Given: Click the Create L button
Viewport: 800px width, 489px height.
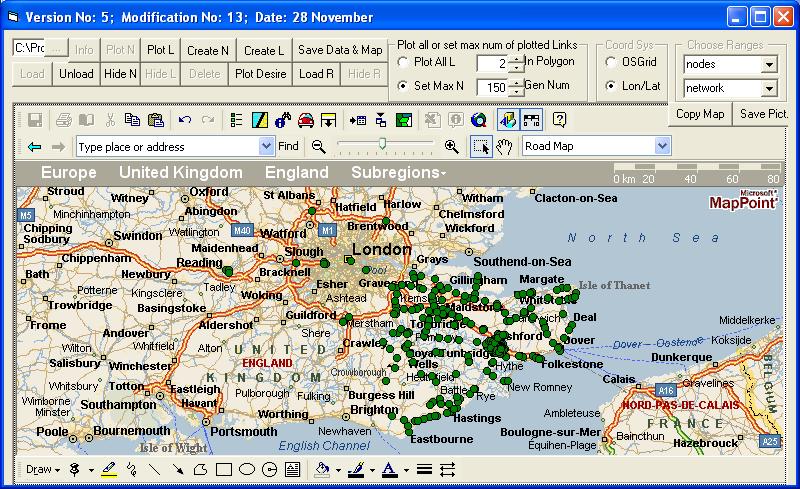Looking at the screenshot, I should 264,50.
